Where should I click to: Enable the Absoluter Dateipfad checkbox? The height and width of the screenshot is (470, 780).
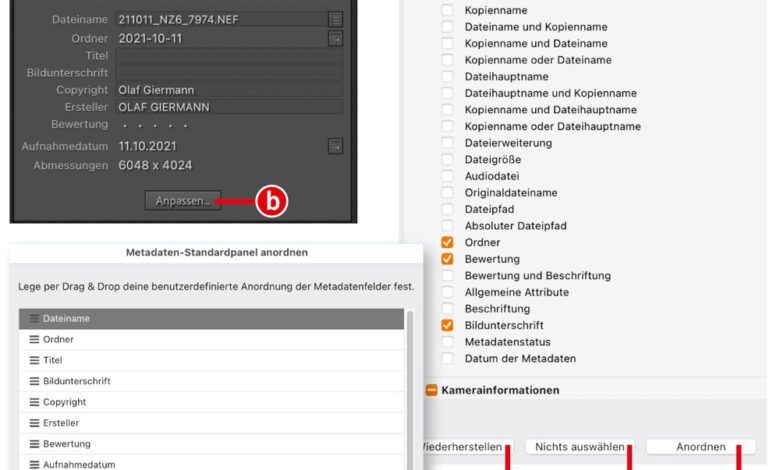[447, 225]
